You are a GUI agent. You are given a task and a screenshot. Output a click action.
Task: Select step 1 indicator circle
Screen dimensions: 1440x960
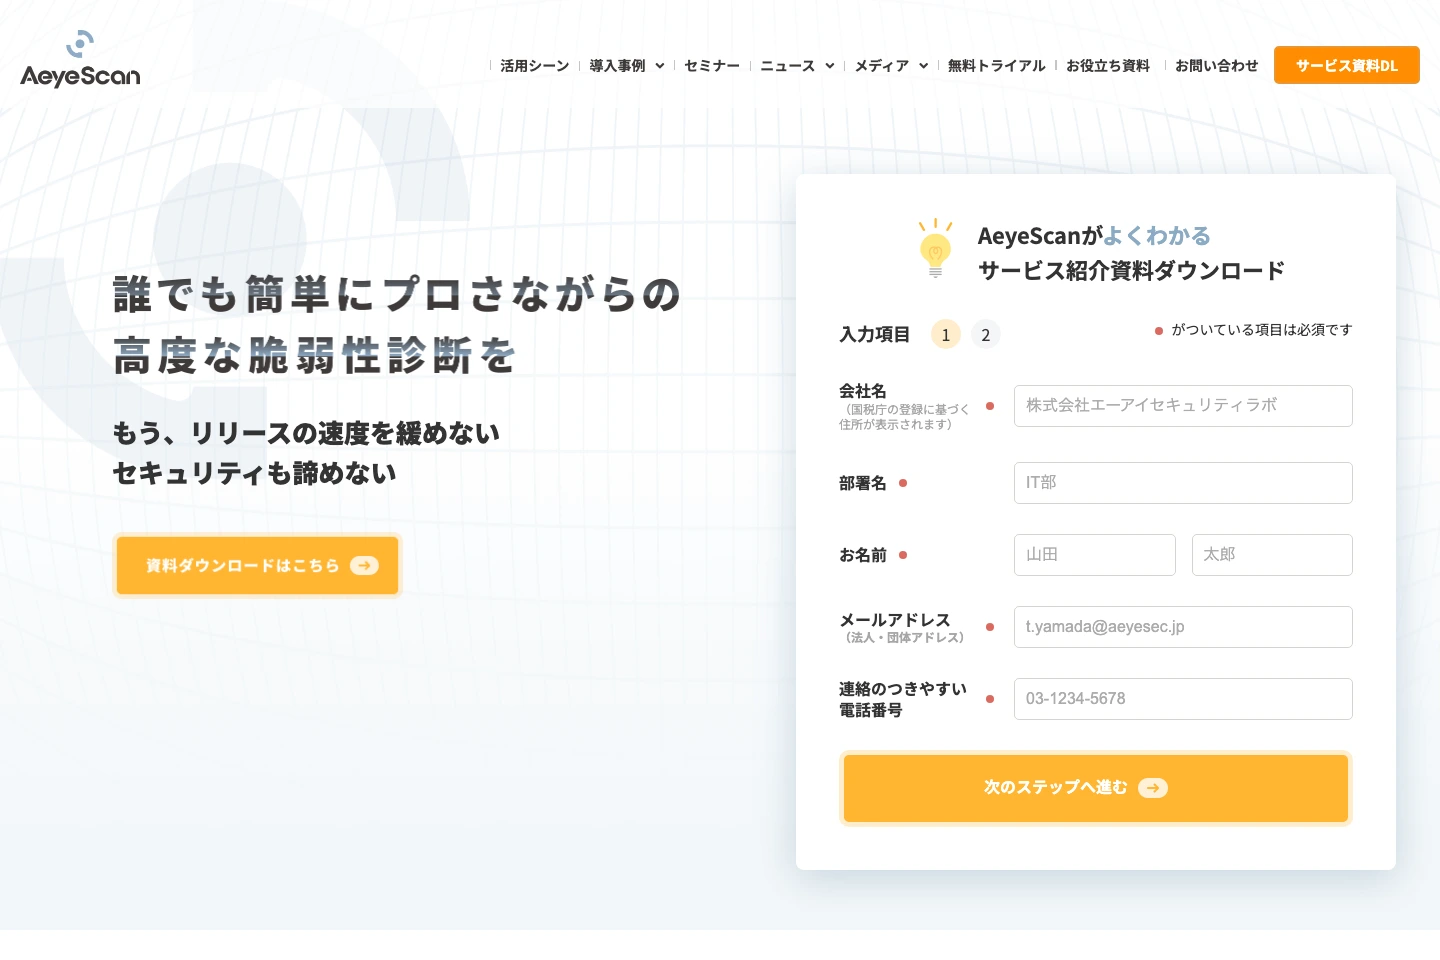tap(945, 335)
